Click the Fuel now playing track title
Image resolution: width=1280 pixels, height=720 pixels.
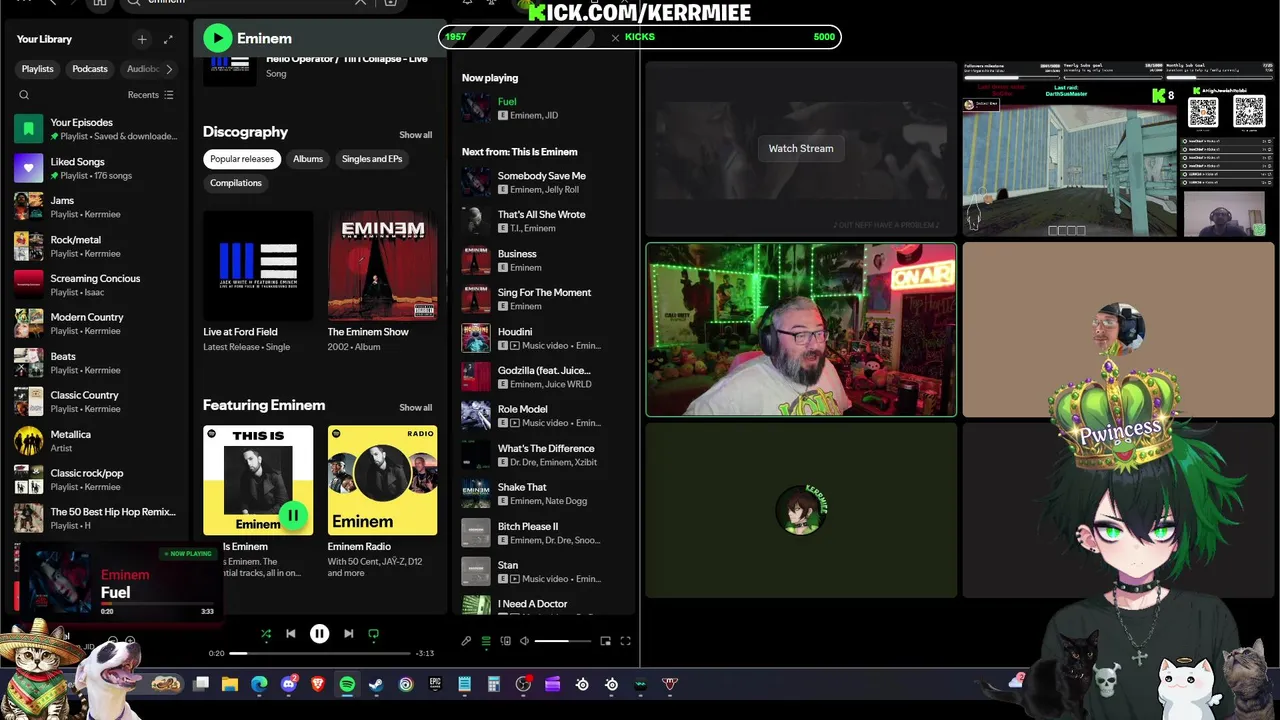507,102
